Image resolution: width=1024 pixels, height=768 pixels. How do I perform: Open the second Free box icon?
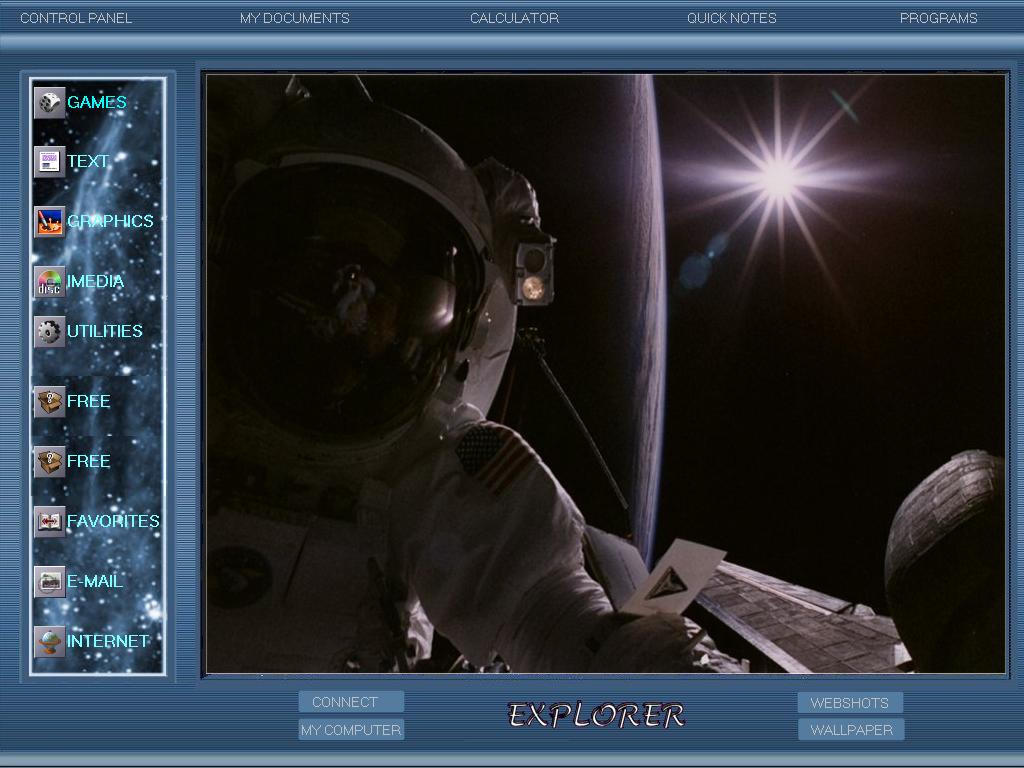pyautogui.click(x=50, y=461)
